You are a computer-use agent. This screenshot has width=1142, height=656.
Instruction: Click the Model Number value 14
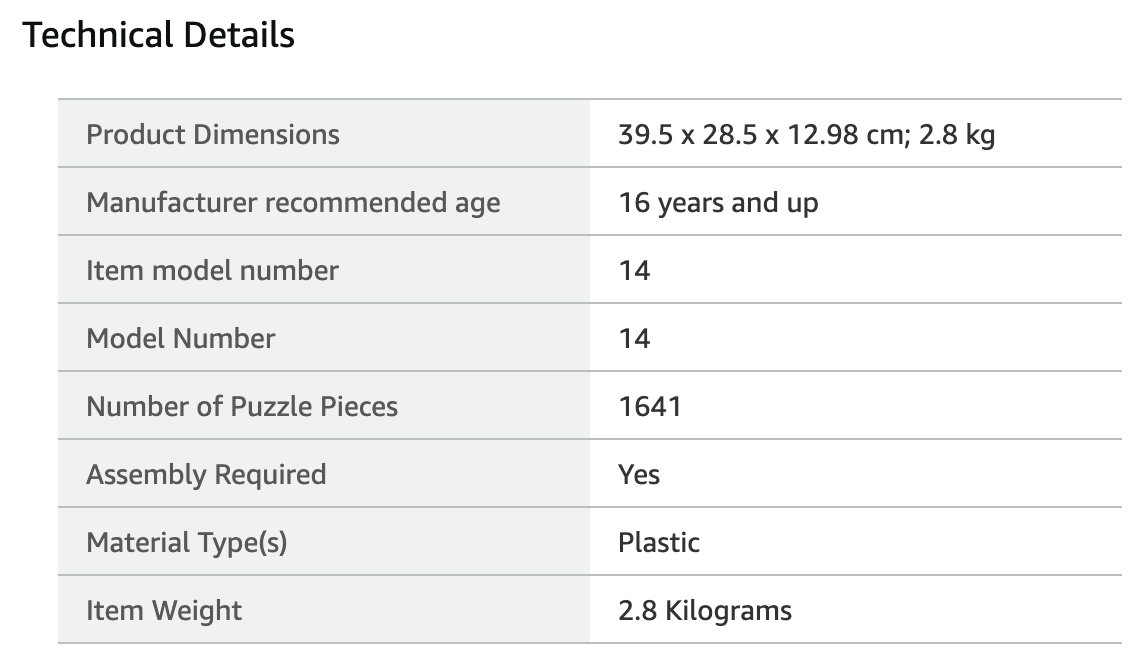click(634, 339)
